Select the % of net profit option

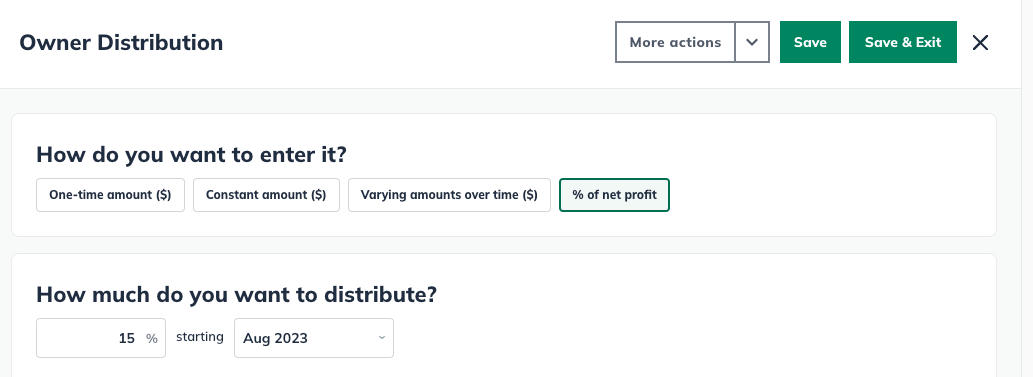(x=614, y=195)
